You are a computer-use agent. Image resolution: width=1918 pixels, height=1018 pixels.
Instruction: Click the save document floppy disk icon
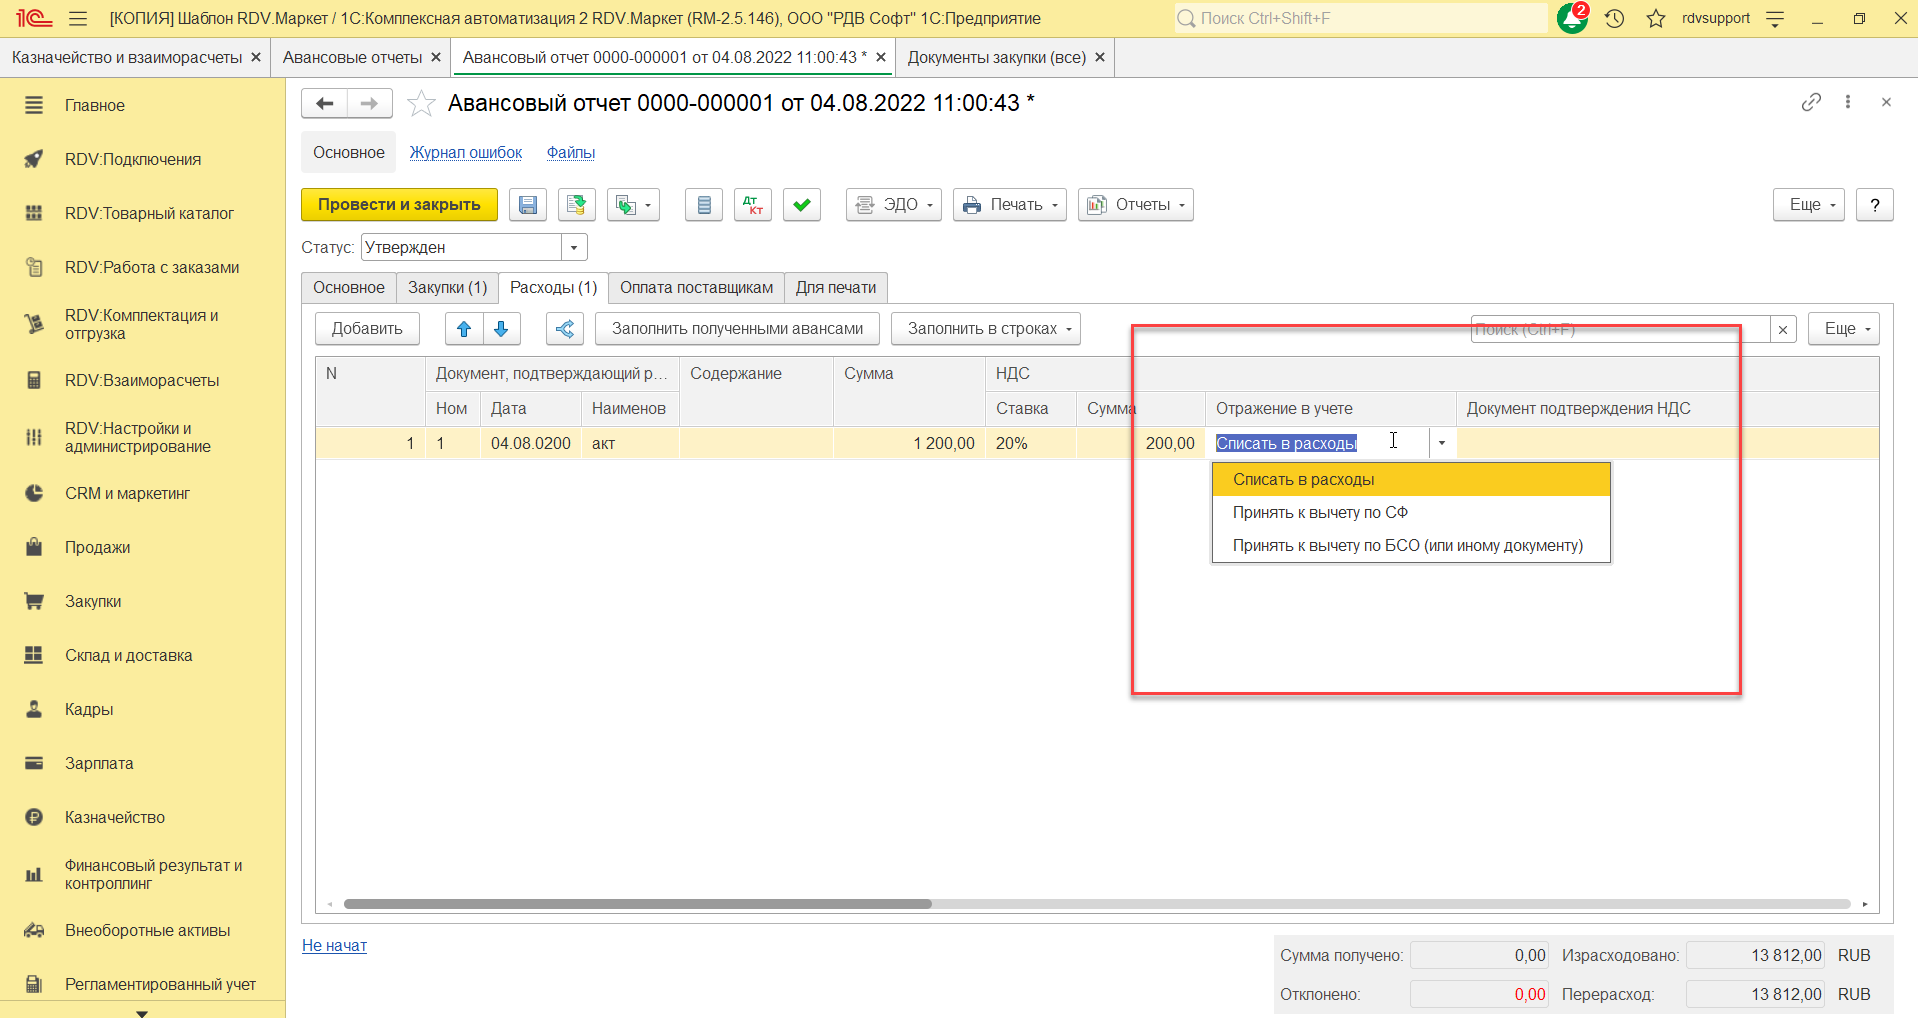(528, 205)
